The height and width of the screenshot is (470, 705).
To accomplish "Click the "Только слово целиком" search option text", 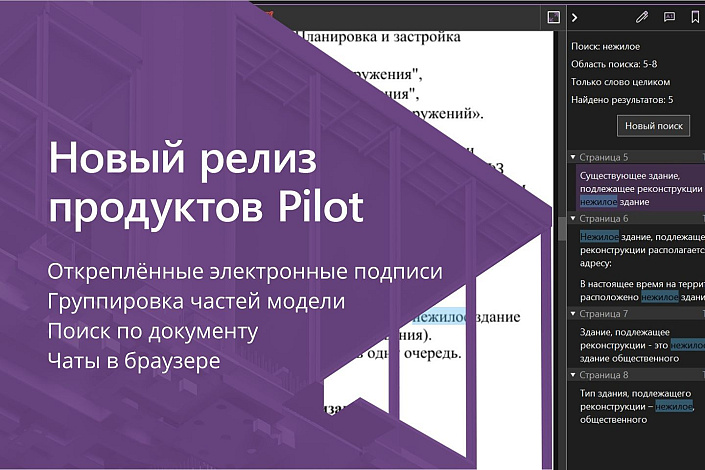I will click(620, 81).
